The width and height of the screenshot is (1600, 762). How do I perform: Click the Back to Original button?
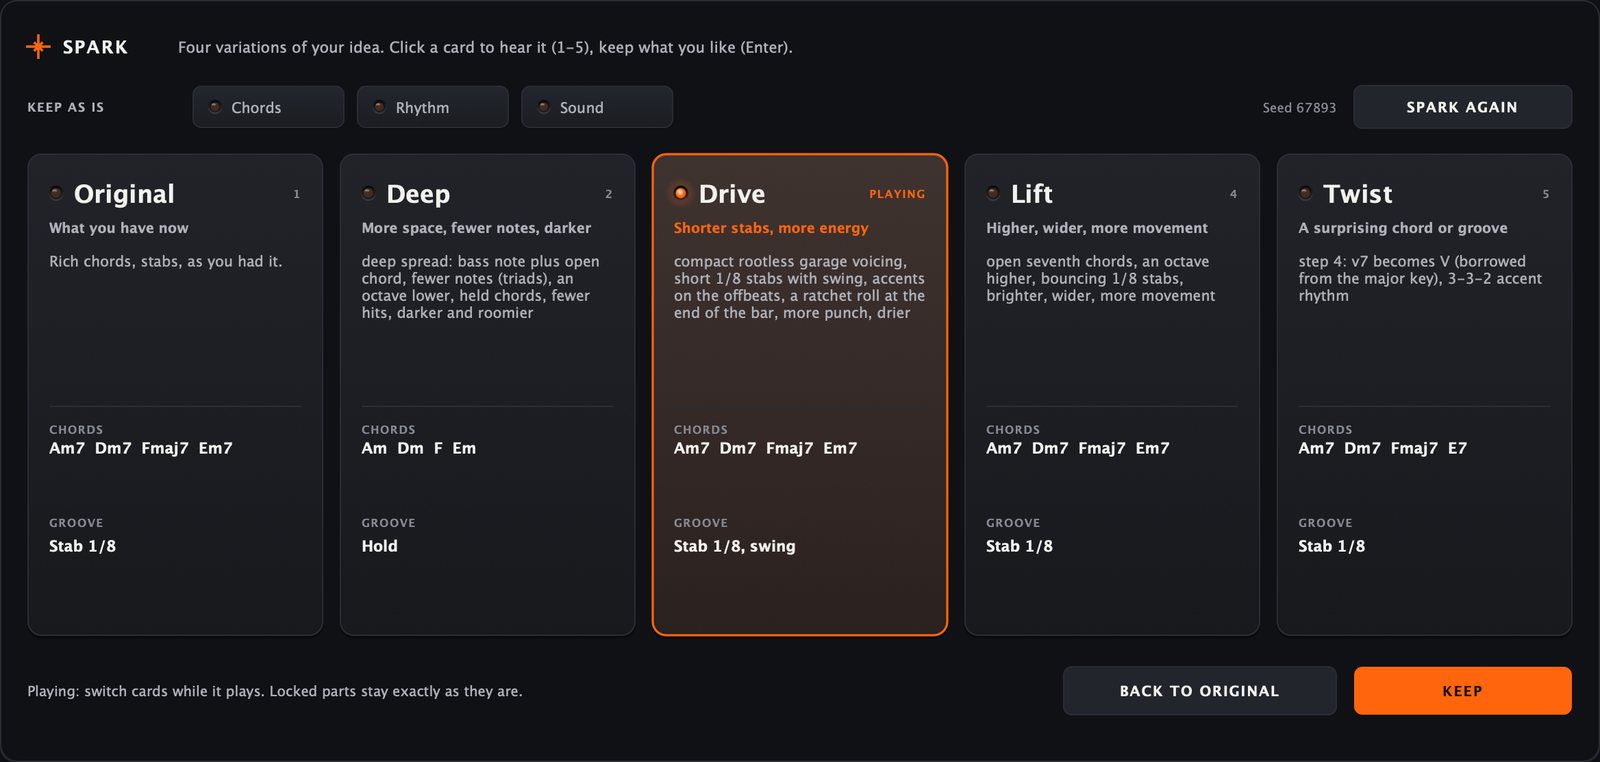point(1199,691)
